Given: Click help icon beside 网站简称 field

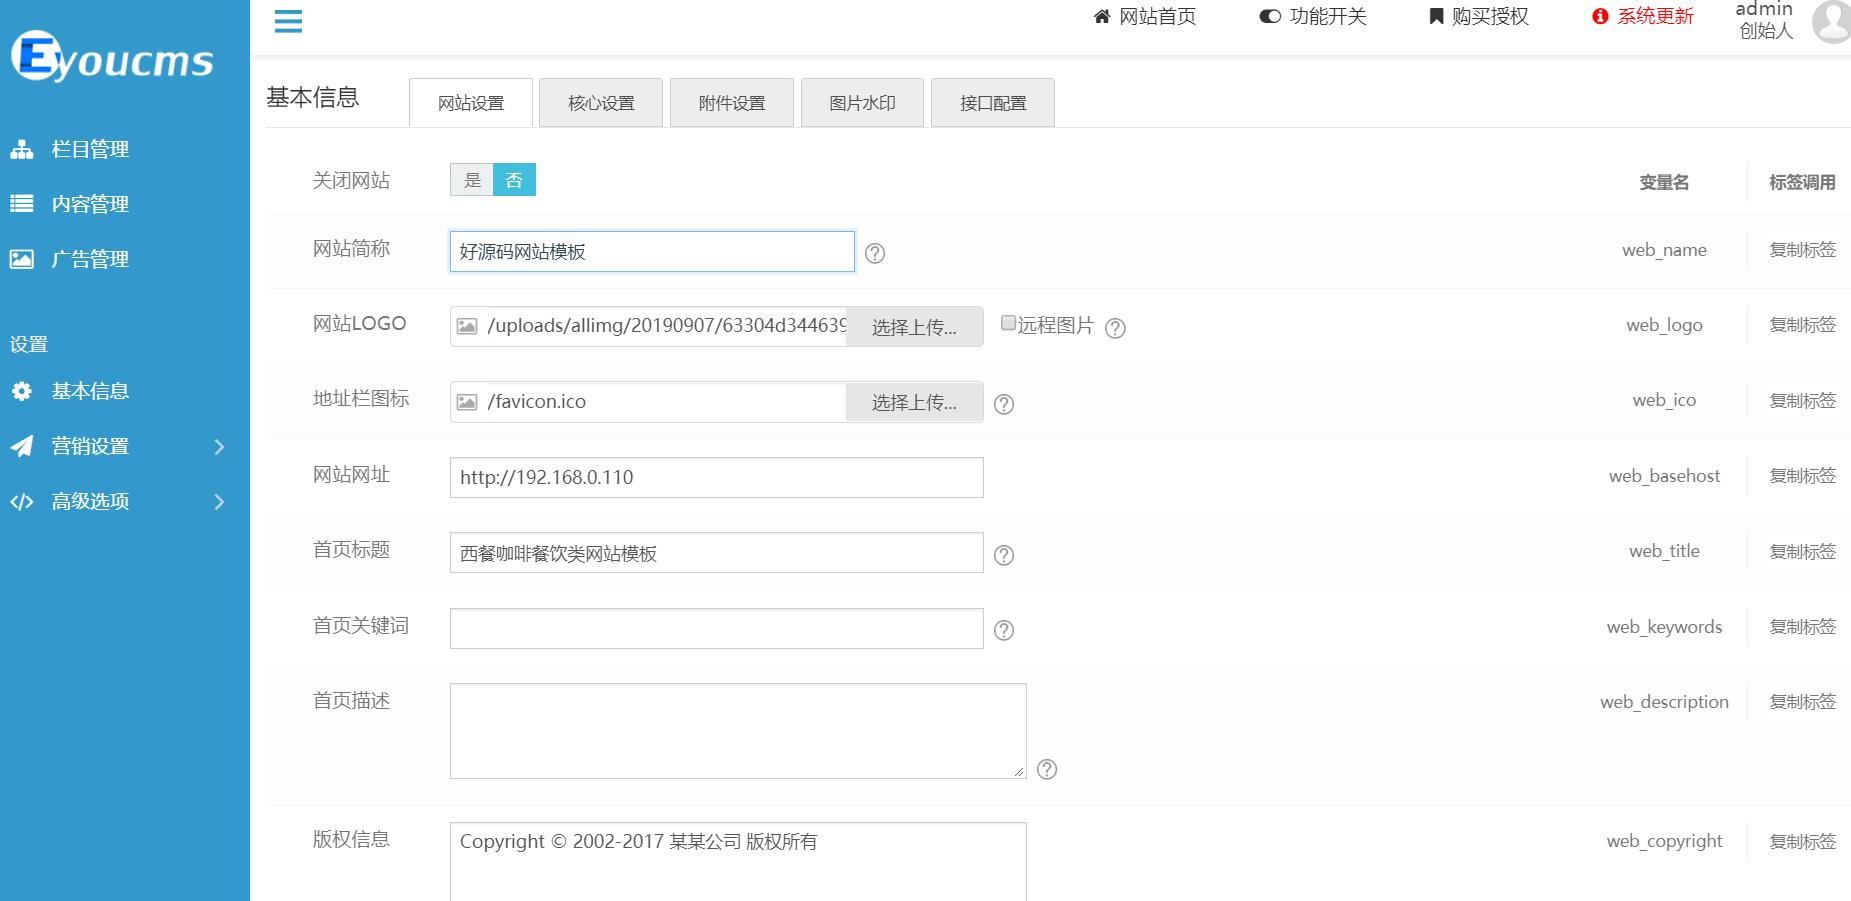Looking at the screenshot, I should (875, 253).
